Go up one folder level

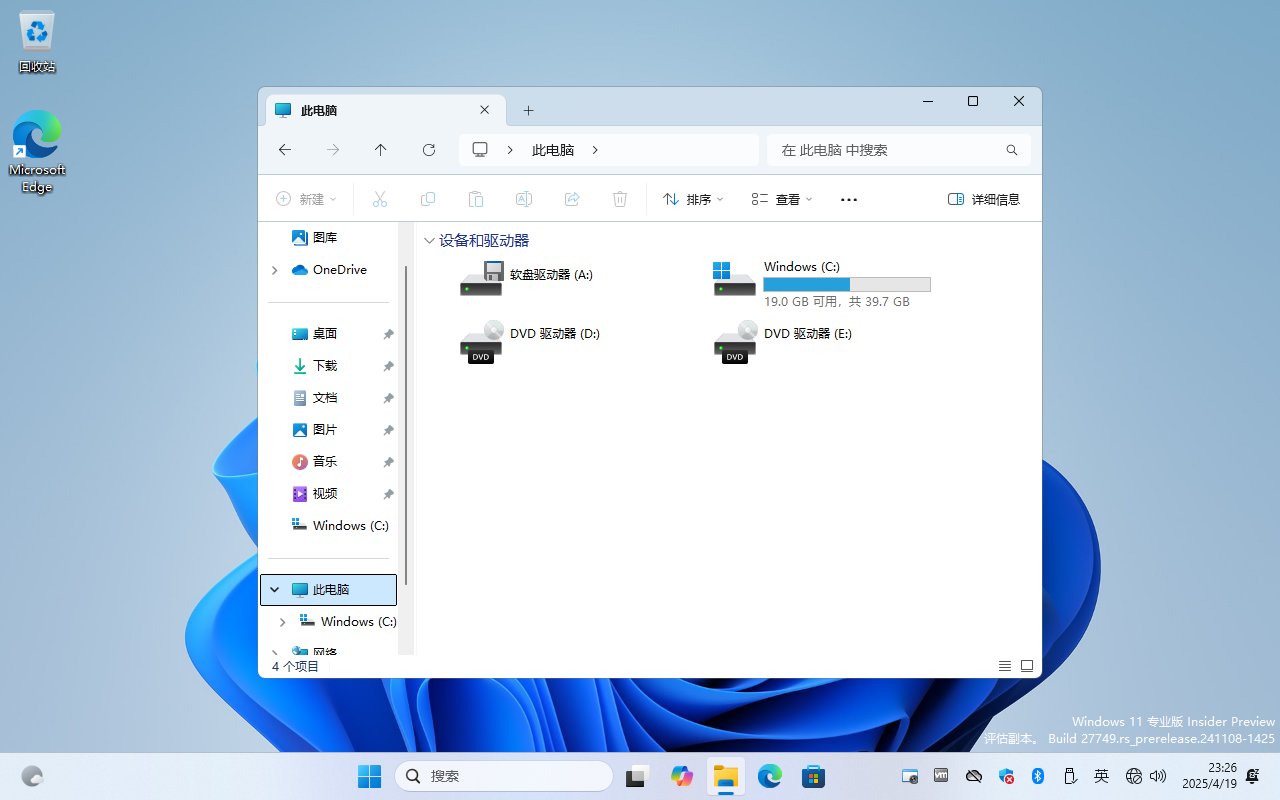381,150
